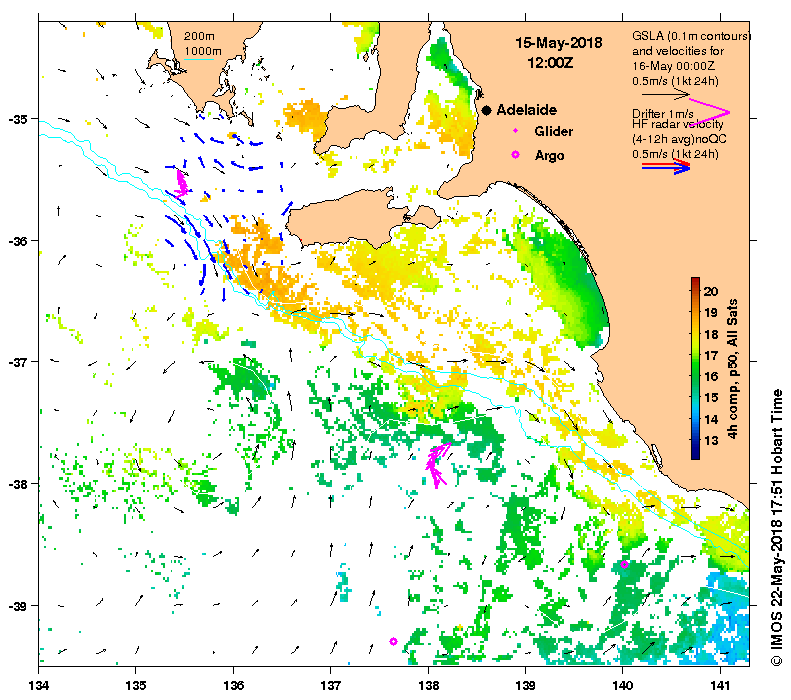Click the '140' longitude axis label
791x700 pixels.
(623, 685)
